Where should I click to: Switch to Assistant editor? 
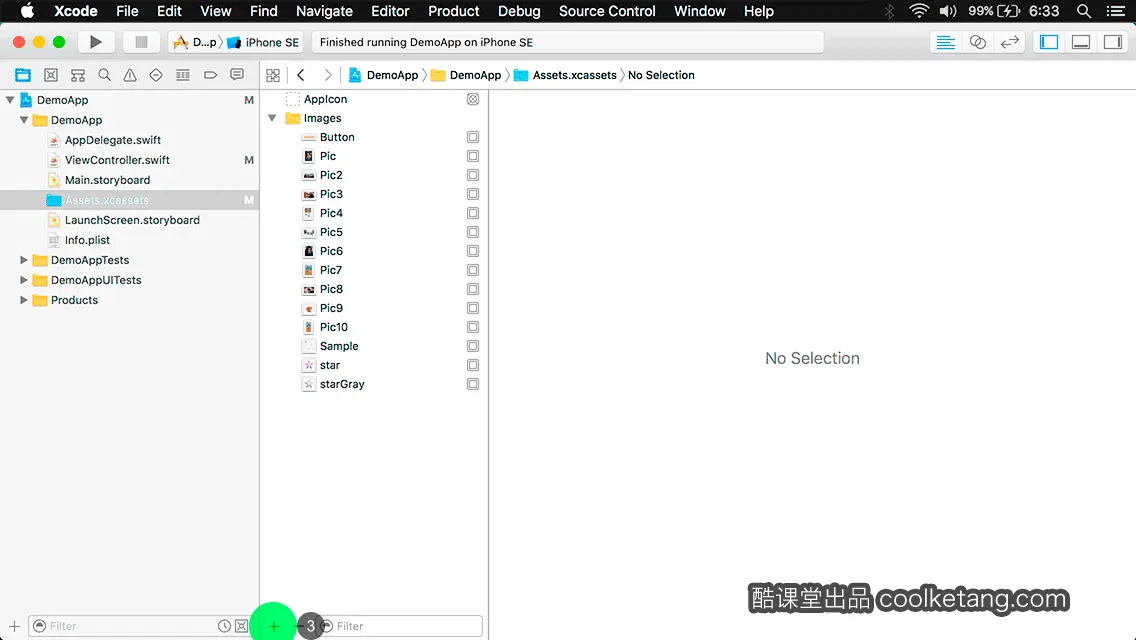977,42
